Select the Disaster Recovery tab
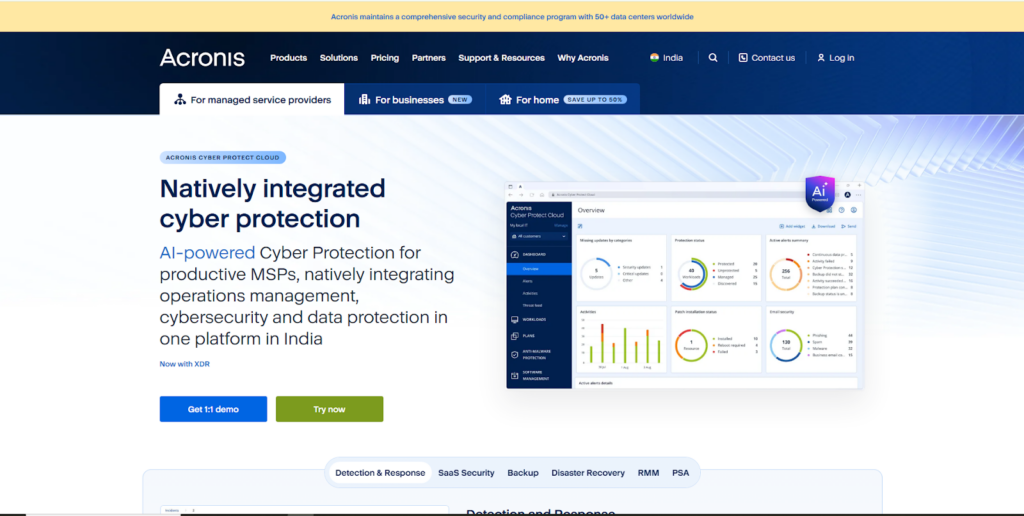 [x=586, y=473]
